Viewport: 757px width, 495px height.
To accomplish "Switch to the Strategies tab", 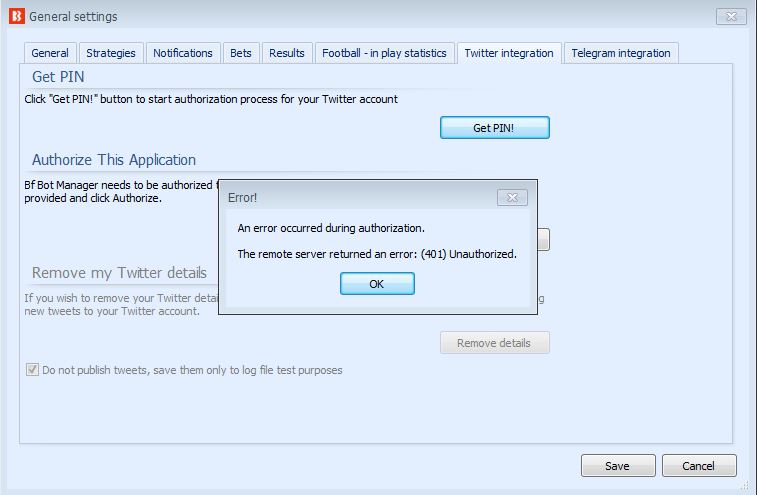I will pos(111,53).
